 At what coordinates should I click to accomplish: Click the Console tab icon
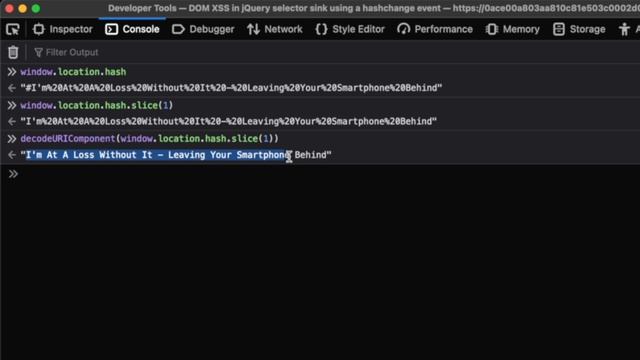point(111,29)
